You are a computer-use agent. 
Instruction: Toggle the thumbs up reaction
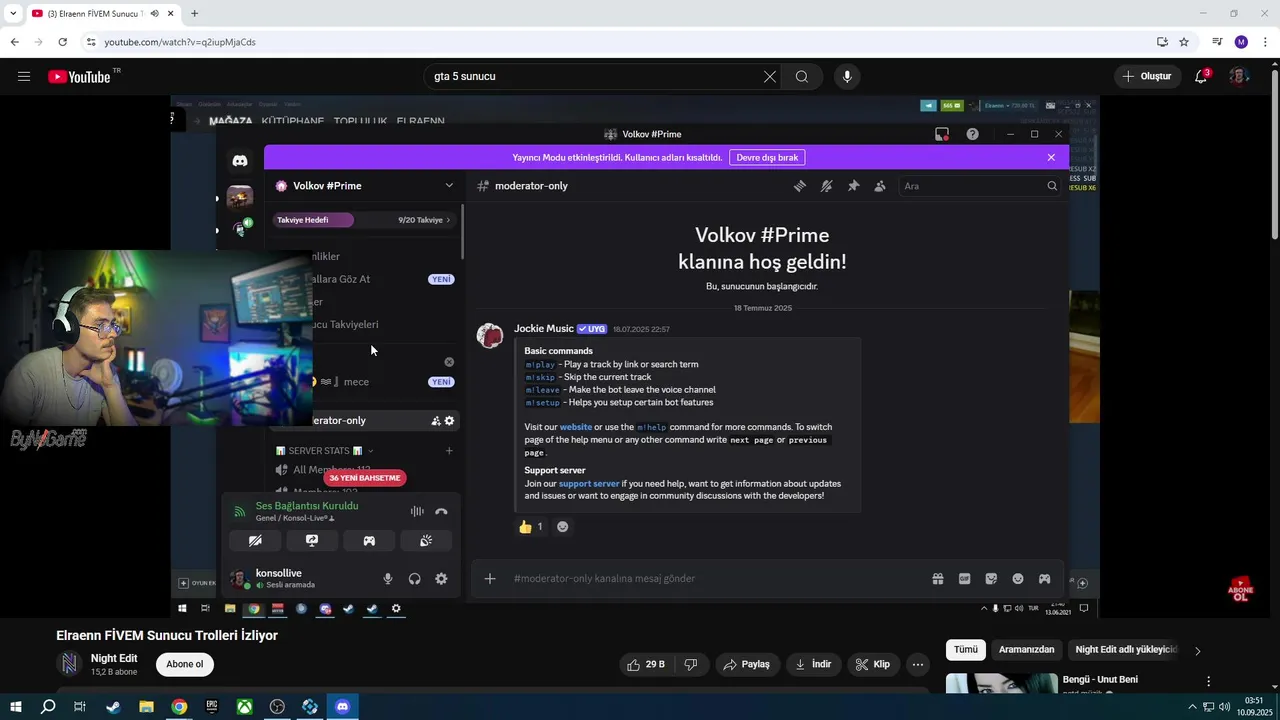pos(531,527)
